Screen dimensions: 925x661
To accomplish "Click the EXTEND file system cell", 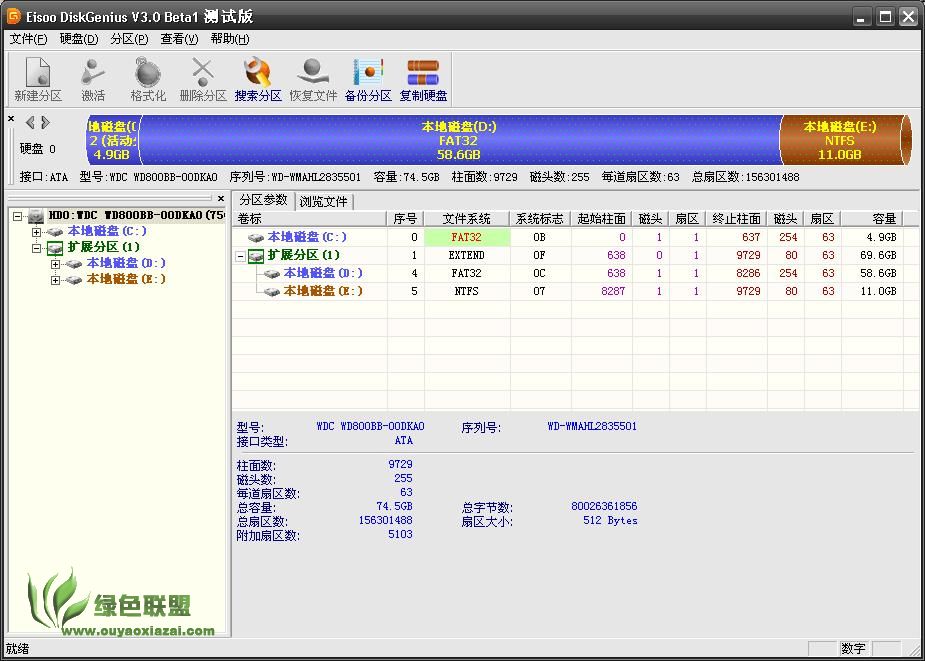I will point(467,256).
